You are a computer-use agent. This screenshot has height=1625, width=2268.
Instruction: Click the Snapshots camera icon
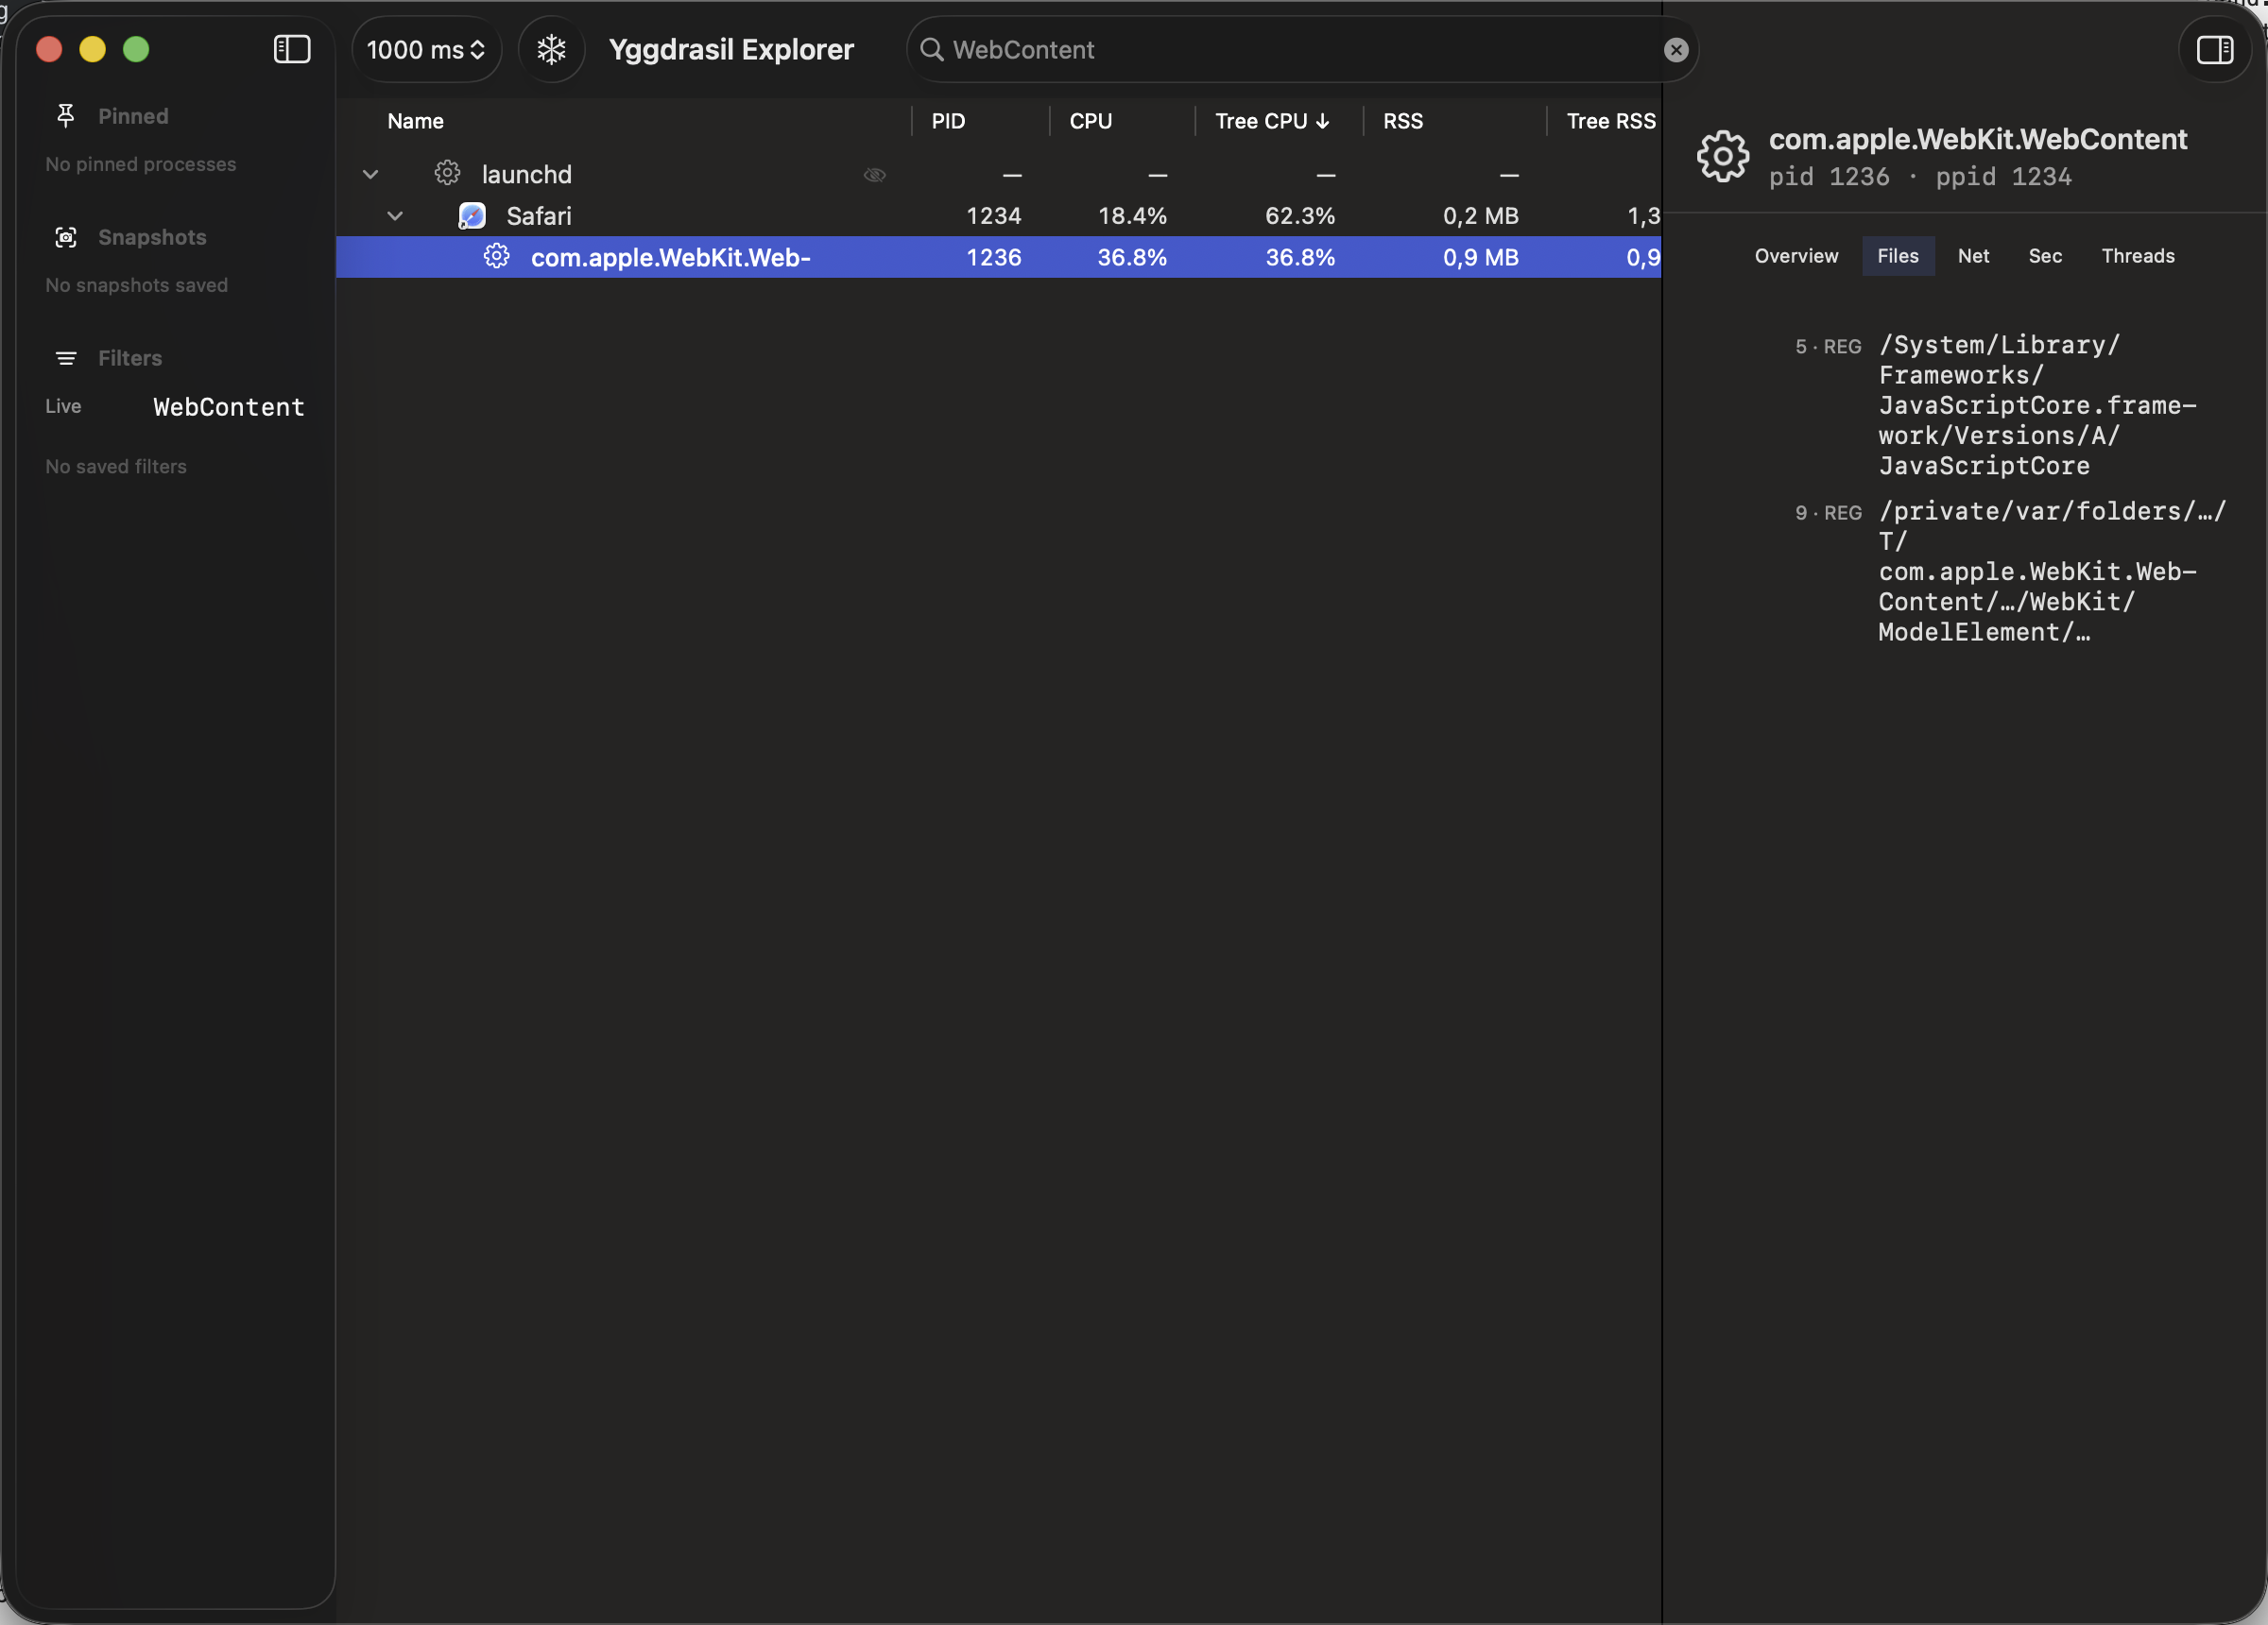pos(66,237)
